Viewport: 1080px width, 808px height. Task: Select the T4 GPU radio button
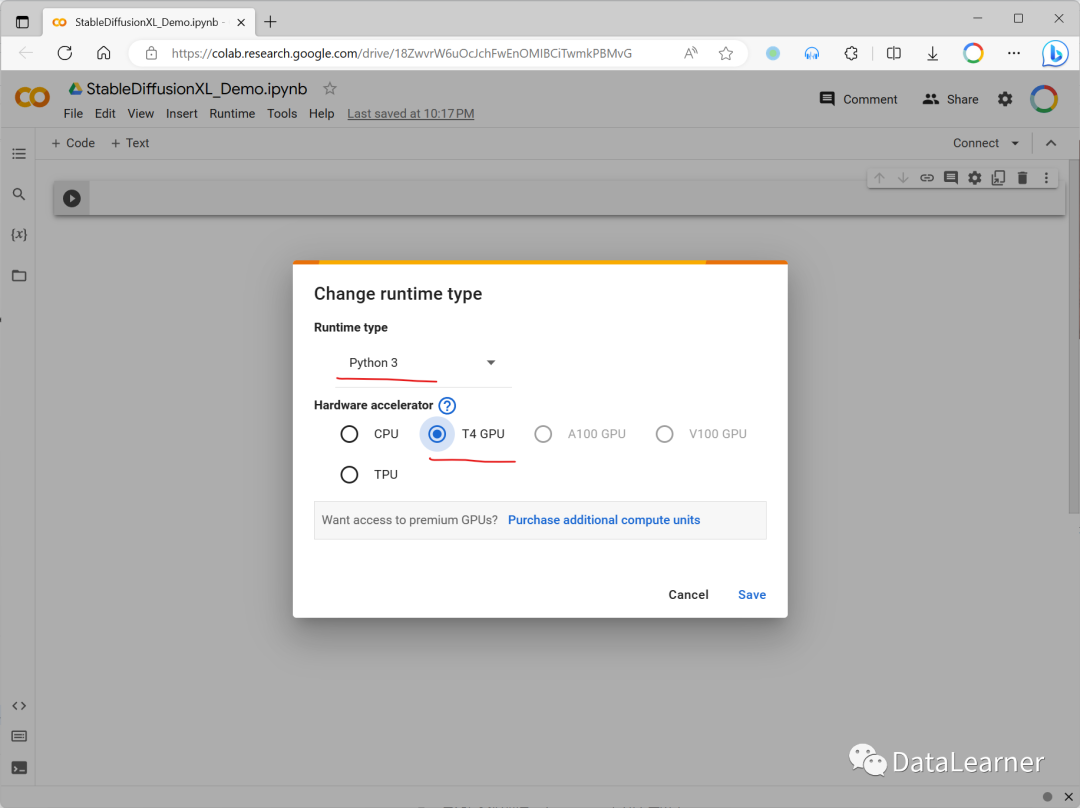[x=437, y=434]
